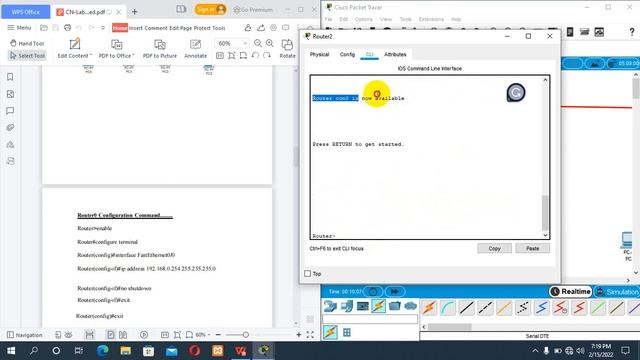640x360 pixels.
Task: Enable the Top checkbox in Router2
Action: click(x=308, y=273)
